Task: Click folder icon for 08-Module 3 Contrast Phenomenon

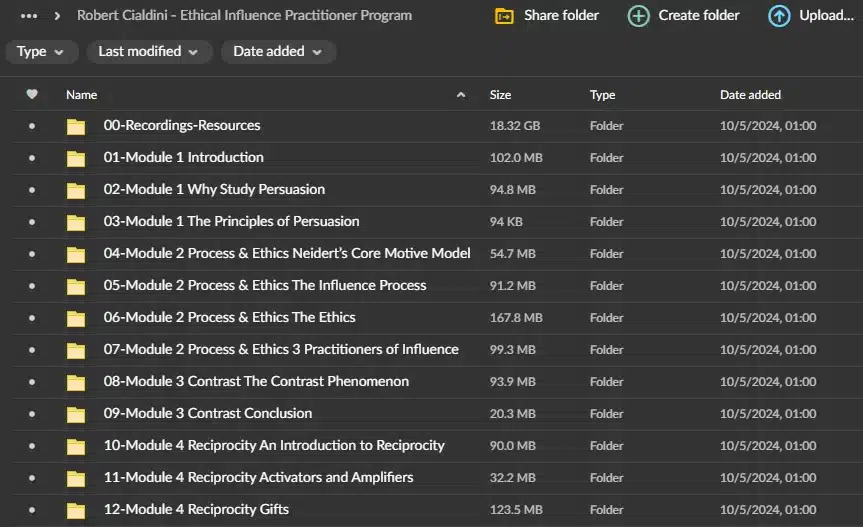Action: tap(76, 382)
